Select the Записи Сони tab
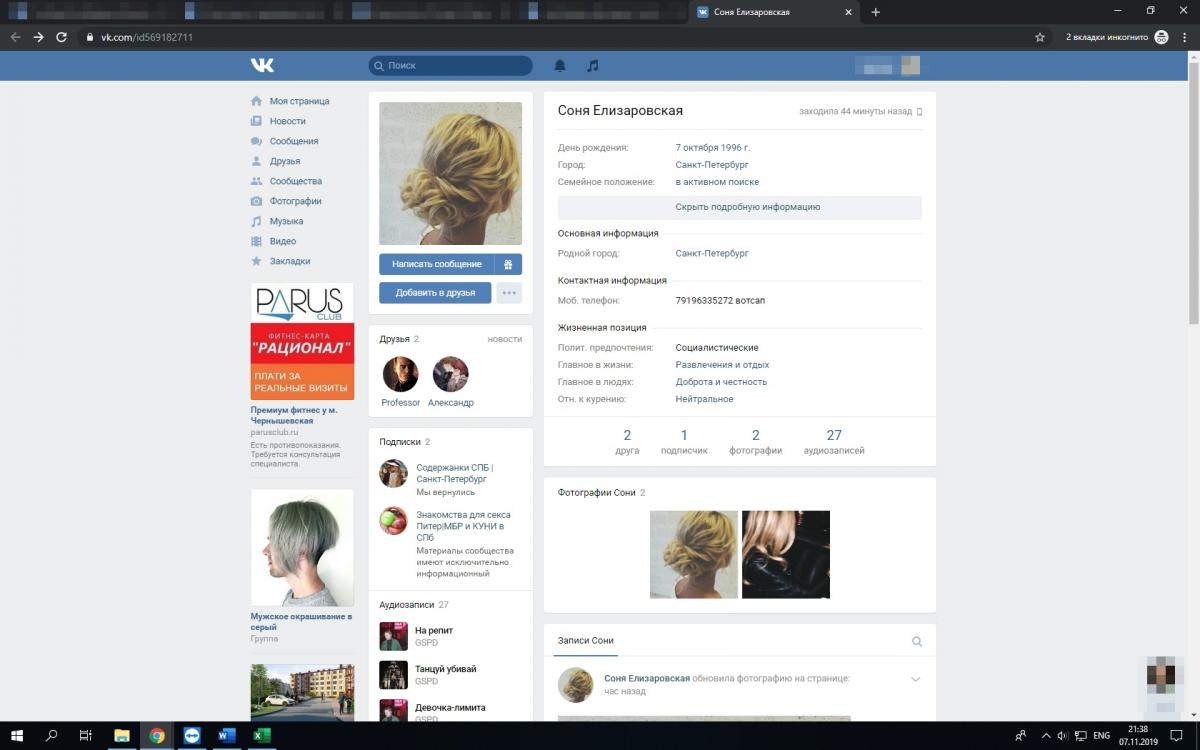 [585, 640]
